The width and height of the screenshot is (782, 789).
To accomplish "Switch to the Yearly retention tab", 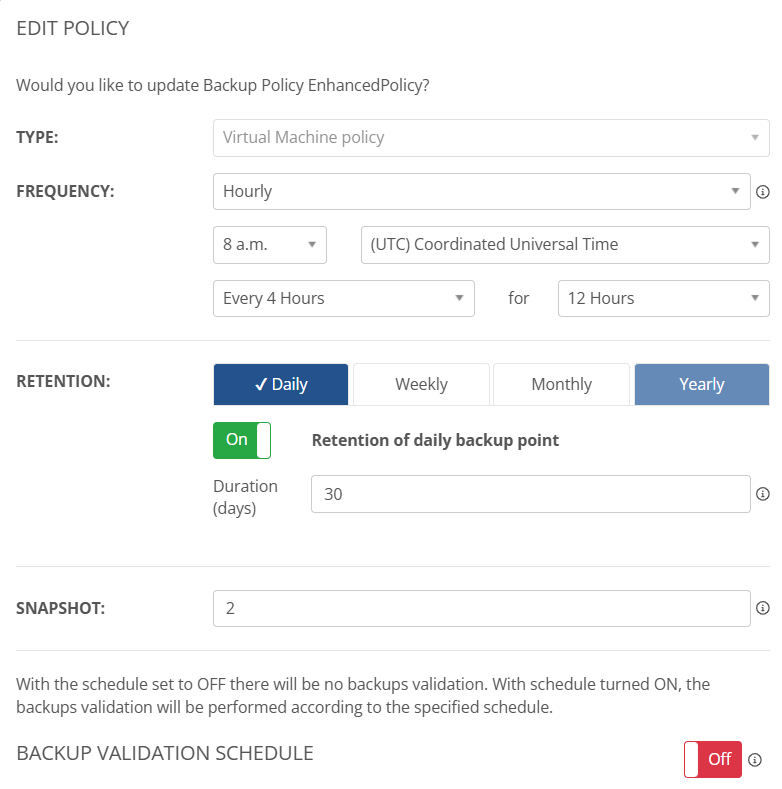I will (x=701, y=384).
